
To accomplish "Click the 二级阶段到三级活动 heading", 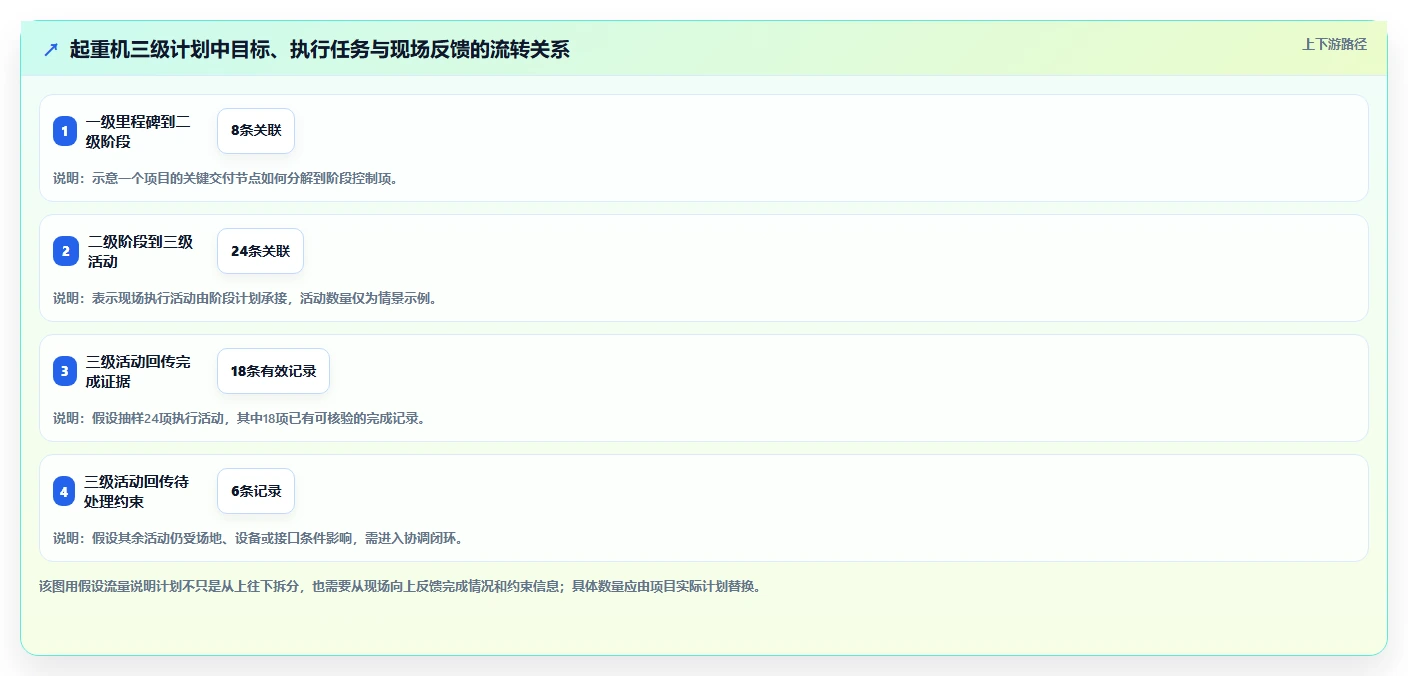I will tap(140, 251).
